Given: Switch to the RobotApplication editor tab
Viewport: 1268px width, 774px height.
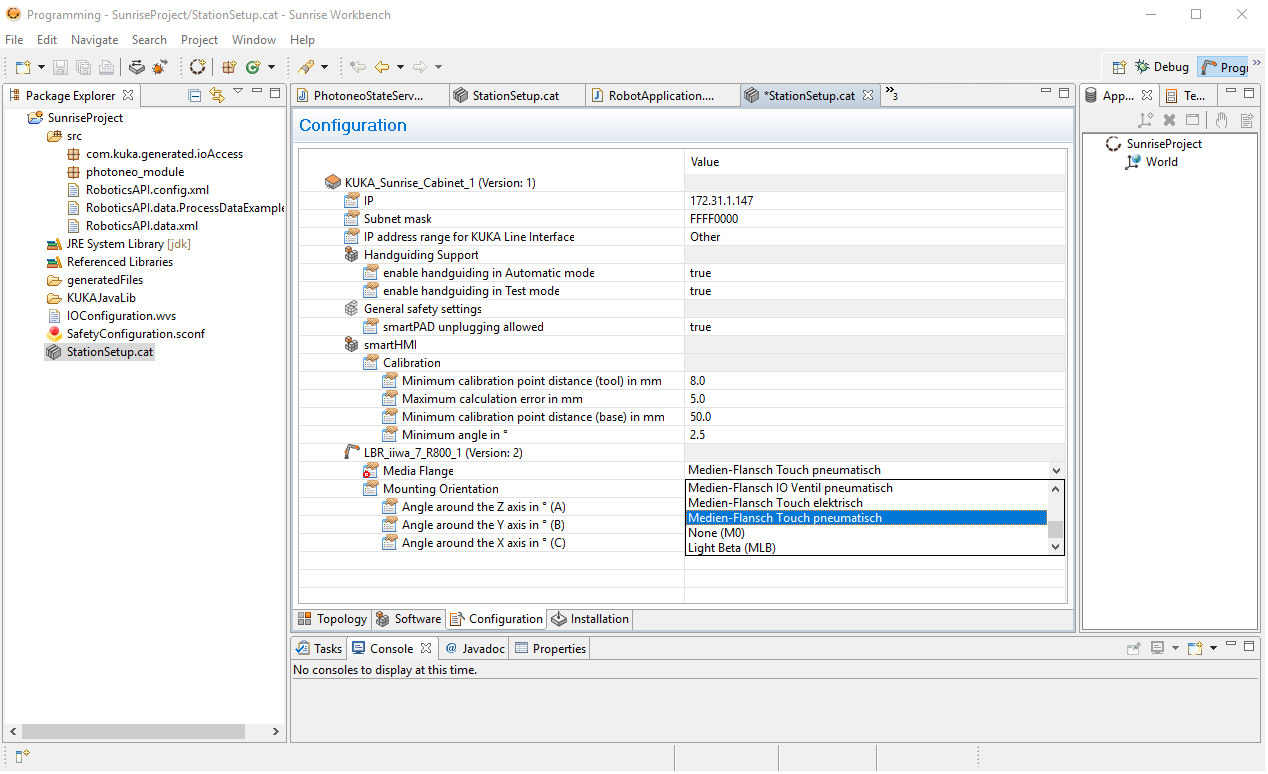Looking at the screenshot, I should coord(663,96).
